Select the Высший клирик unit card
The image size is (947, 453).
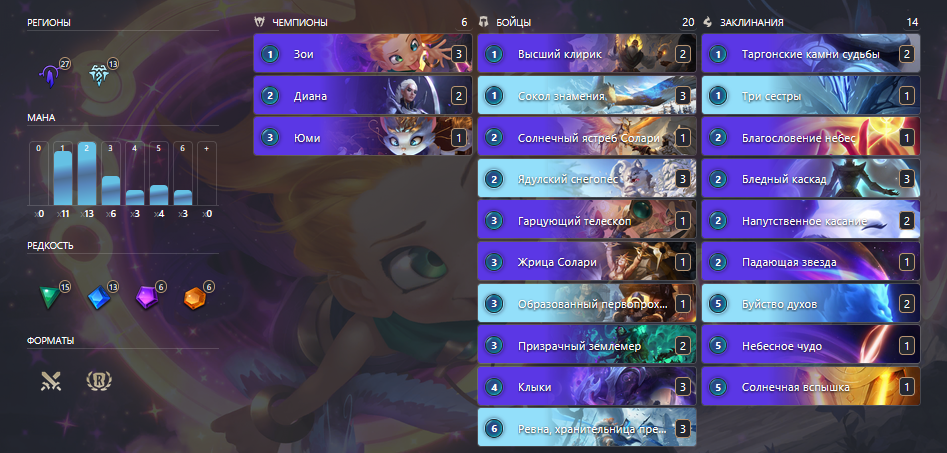[x=586, y=54]
